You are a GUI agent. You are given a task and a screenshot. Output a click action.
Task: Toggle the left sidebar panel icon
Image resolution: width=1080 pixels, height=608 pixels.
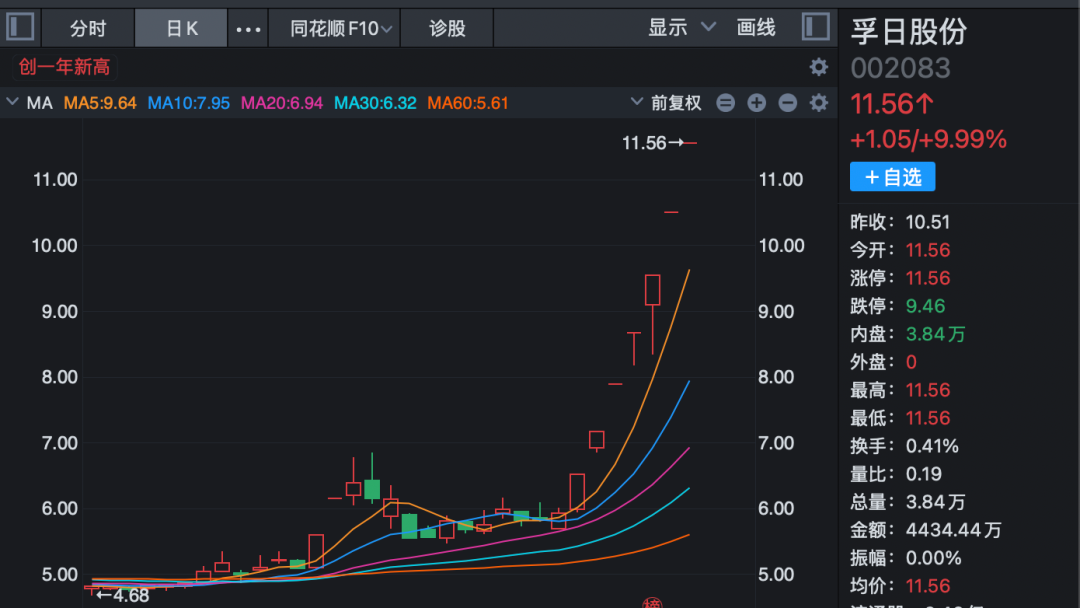pos(20,27)
